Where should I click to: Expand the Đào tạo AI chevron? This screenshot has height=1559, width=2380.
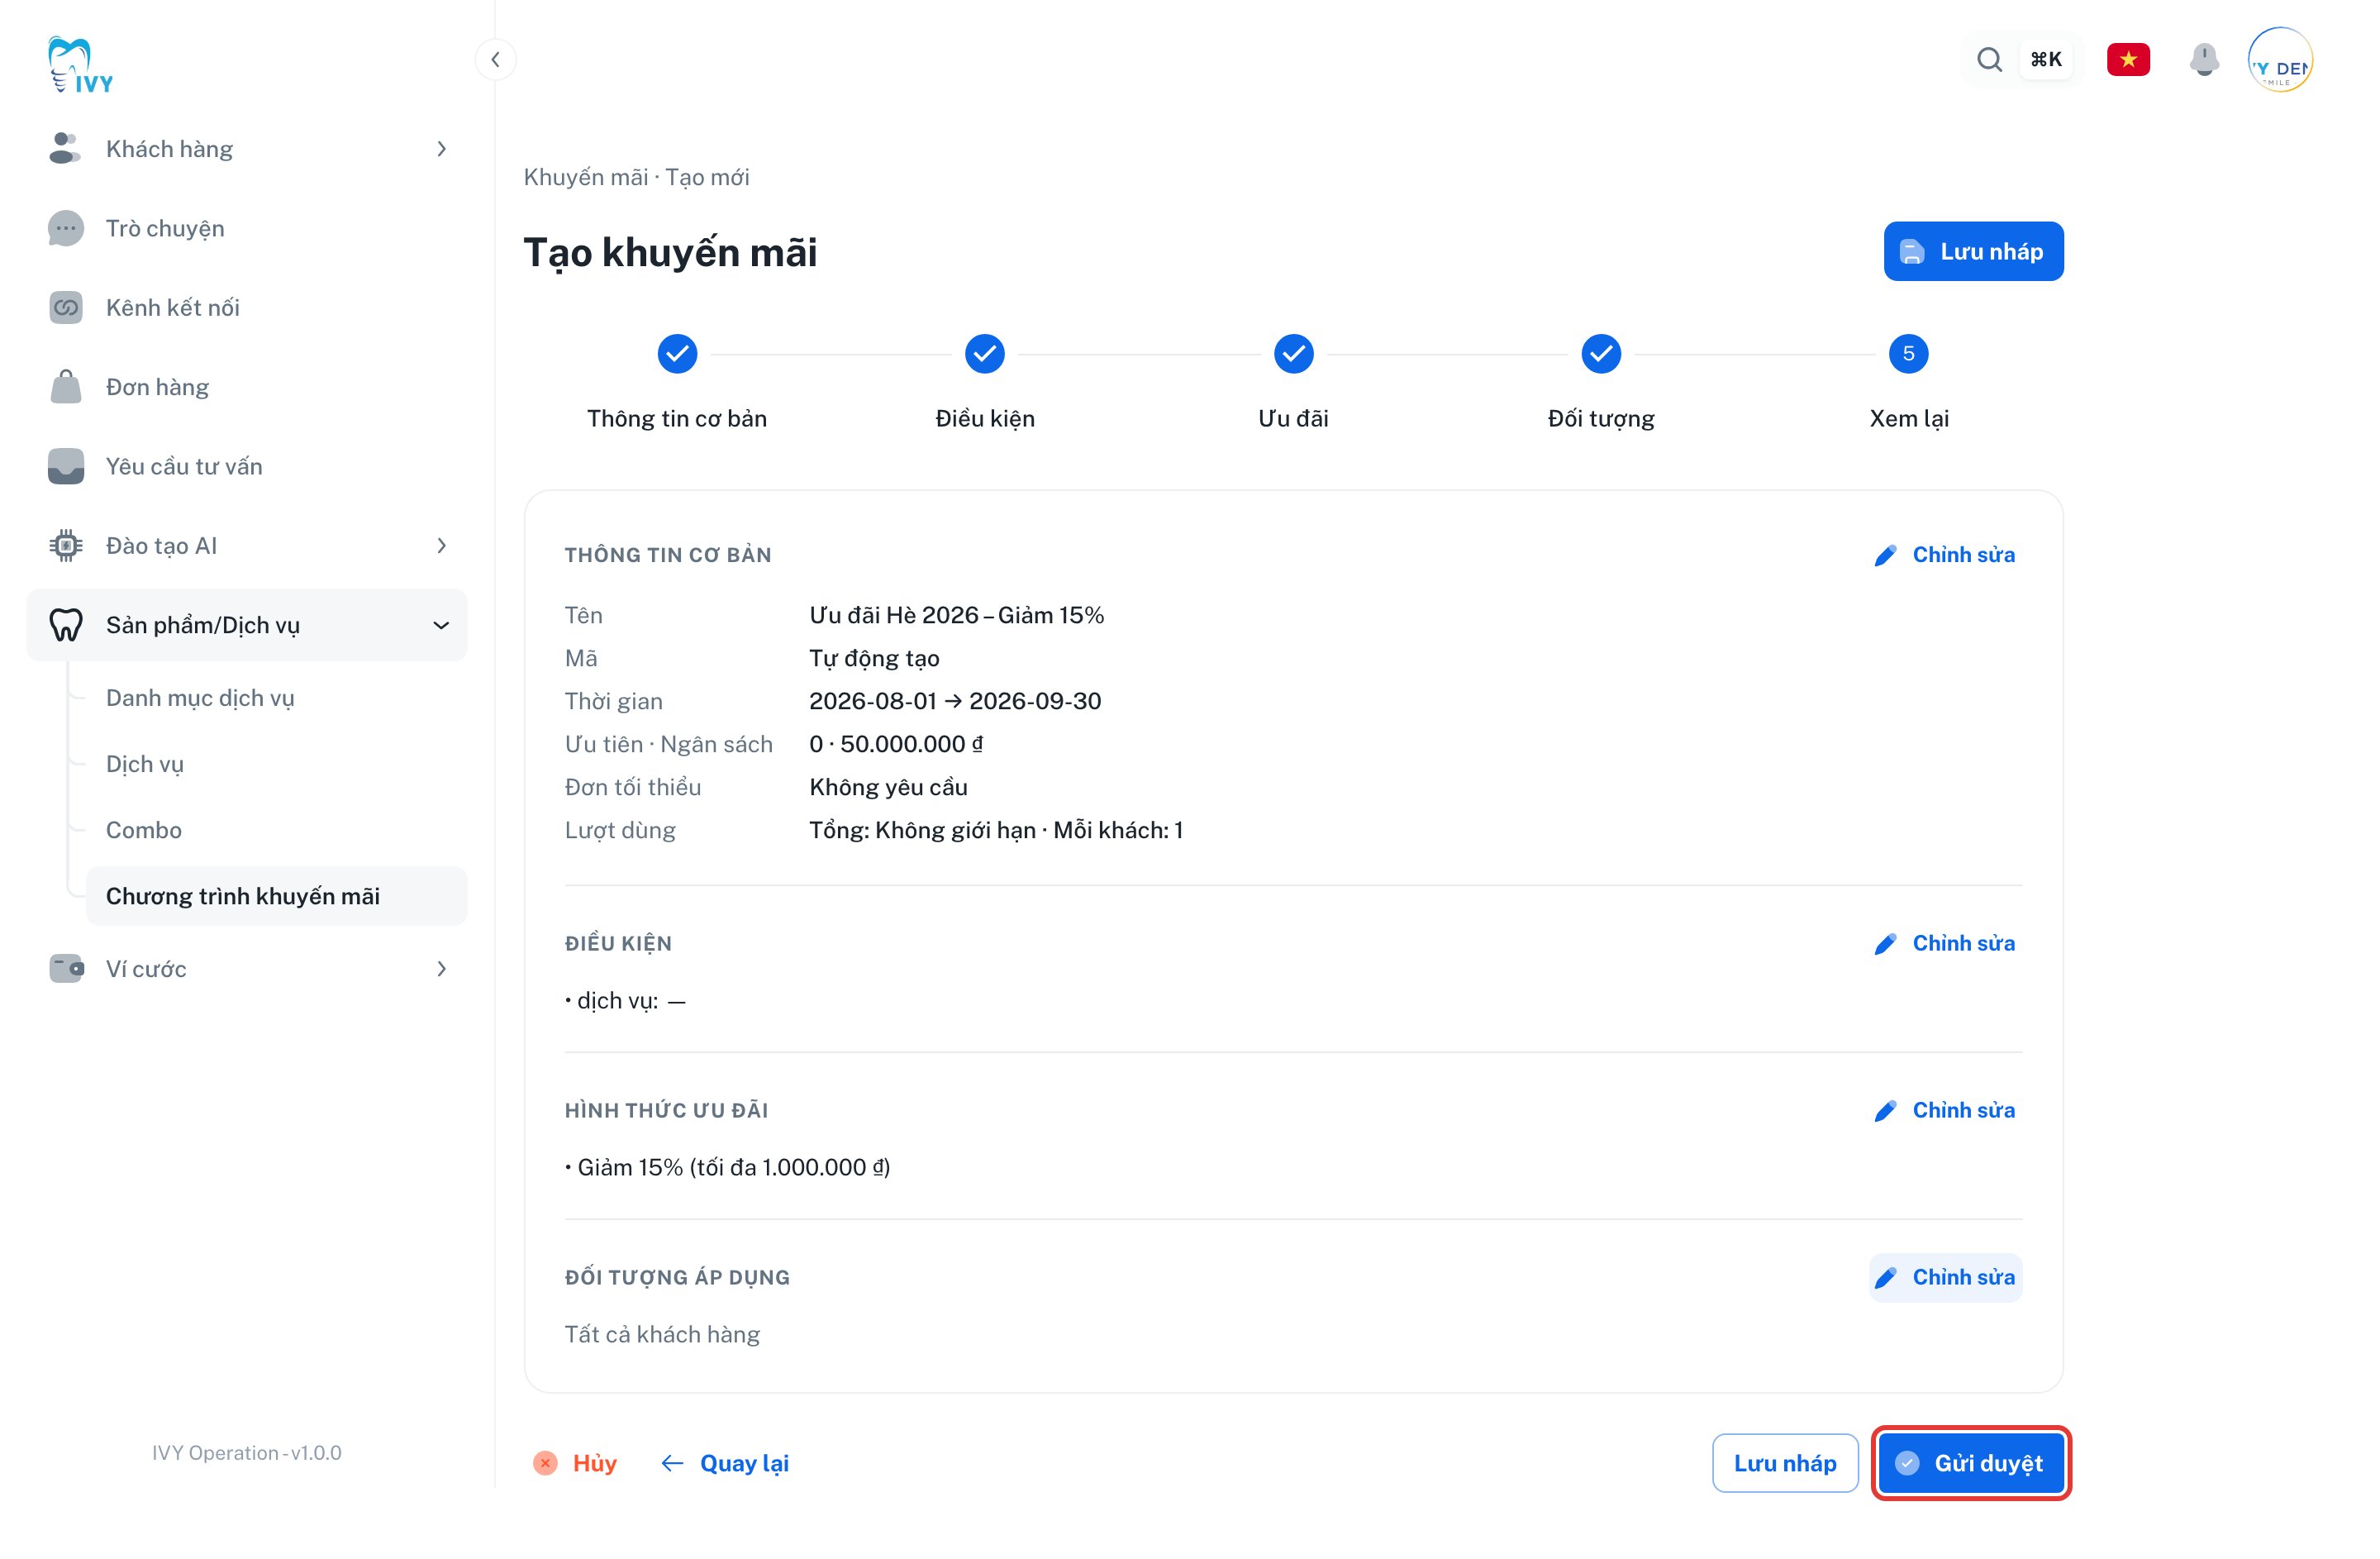click(x=441, y=545)
